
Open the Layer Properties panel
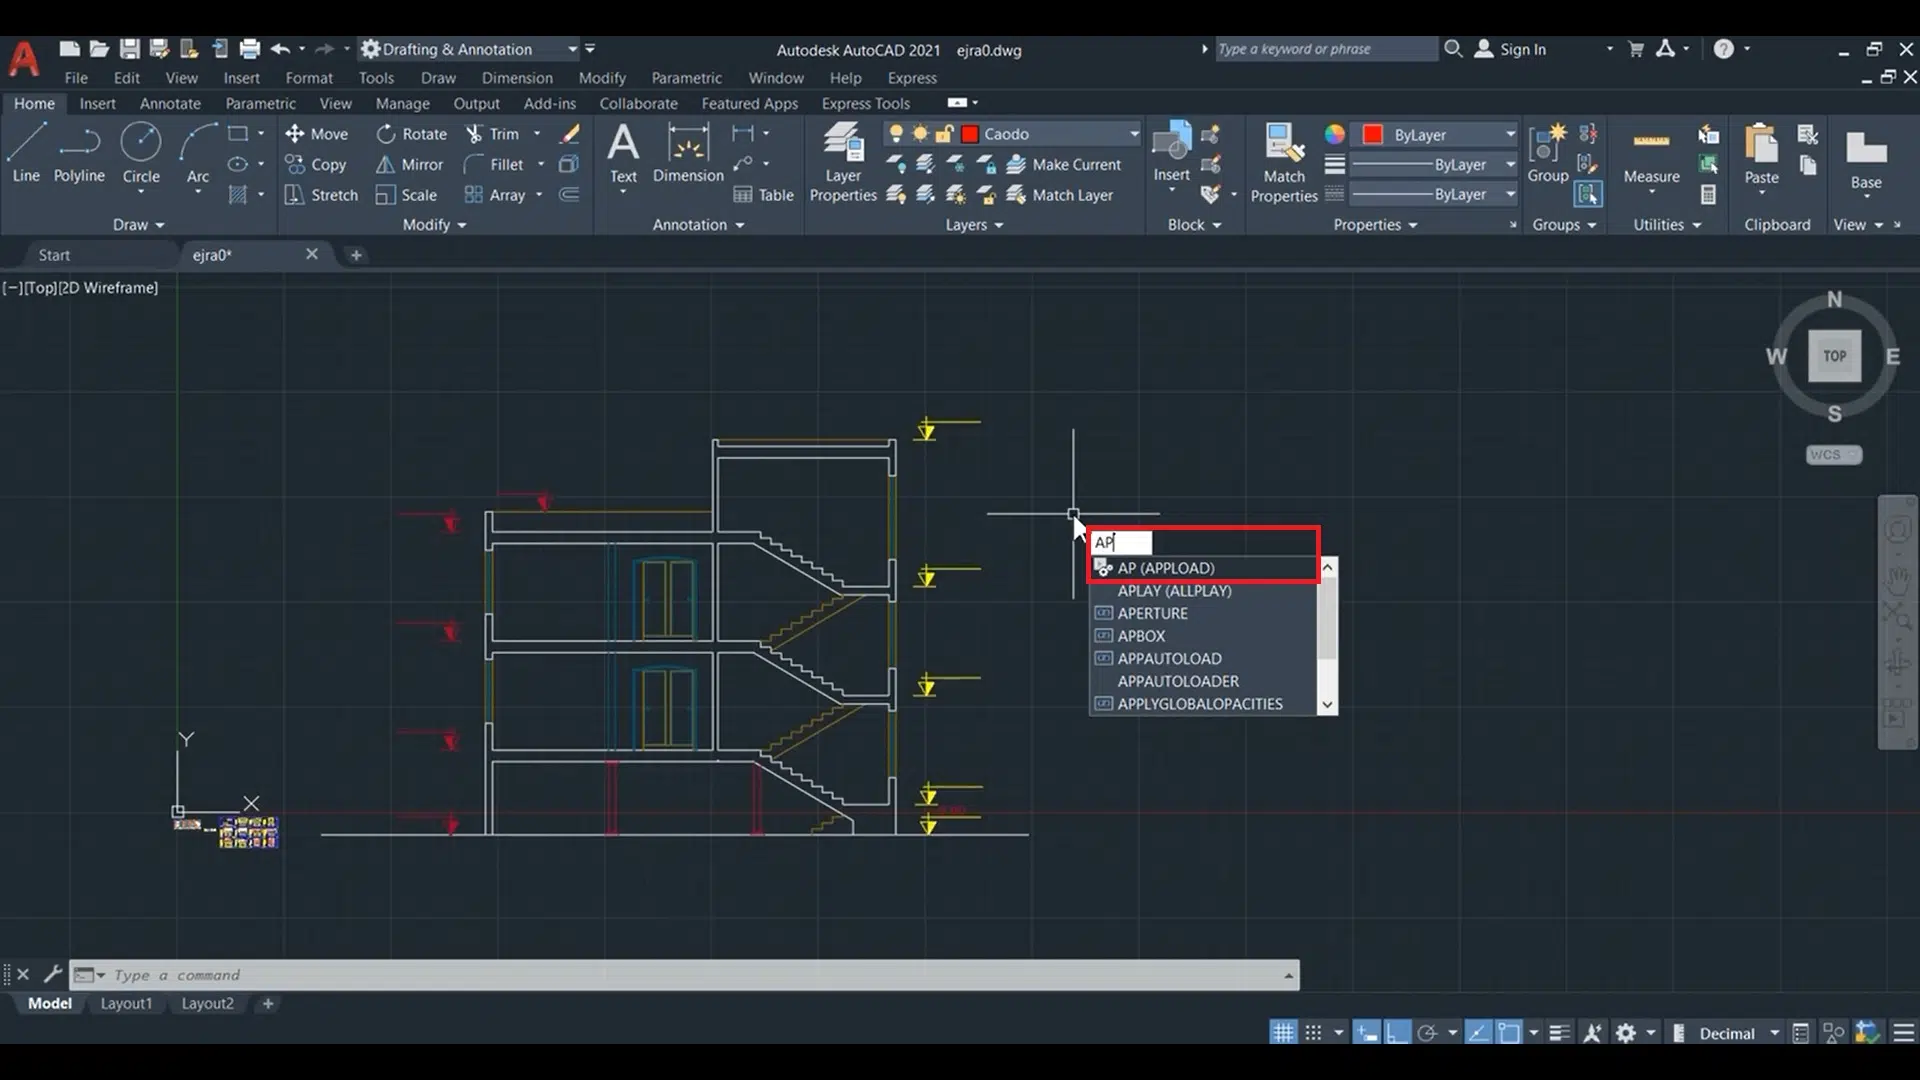point(843,162)
